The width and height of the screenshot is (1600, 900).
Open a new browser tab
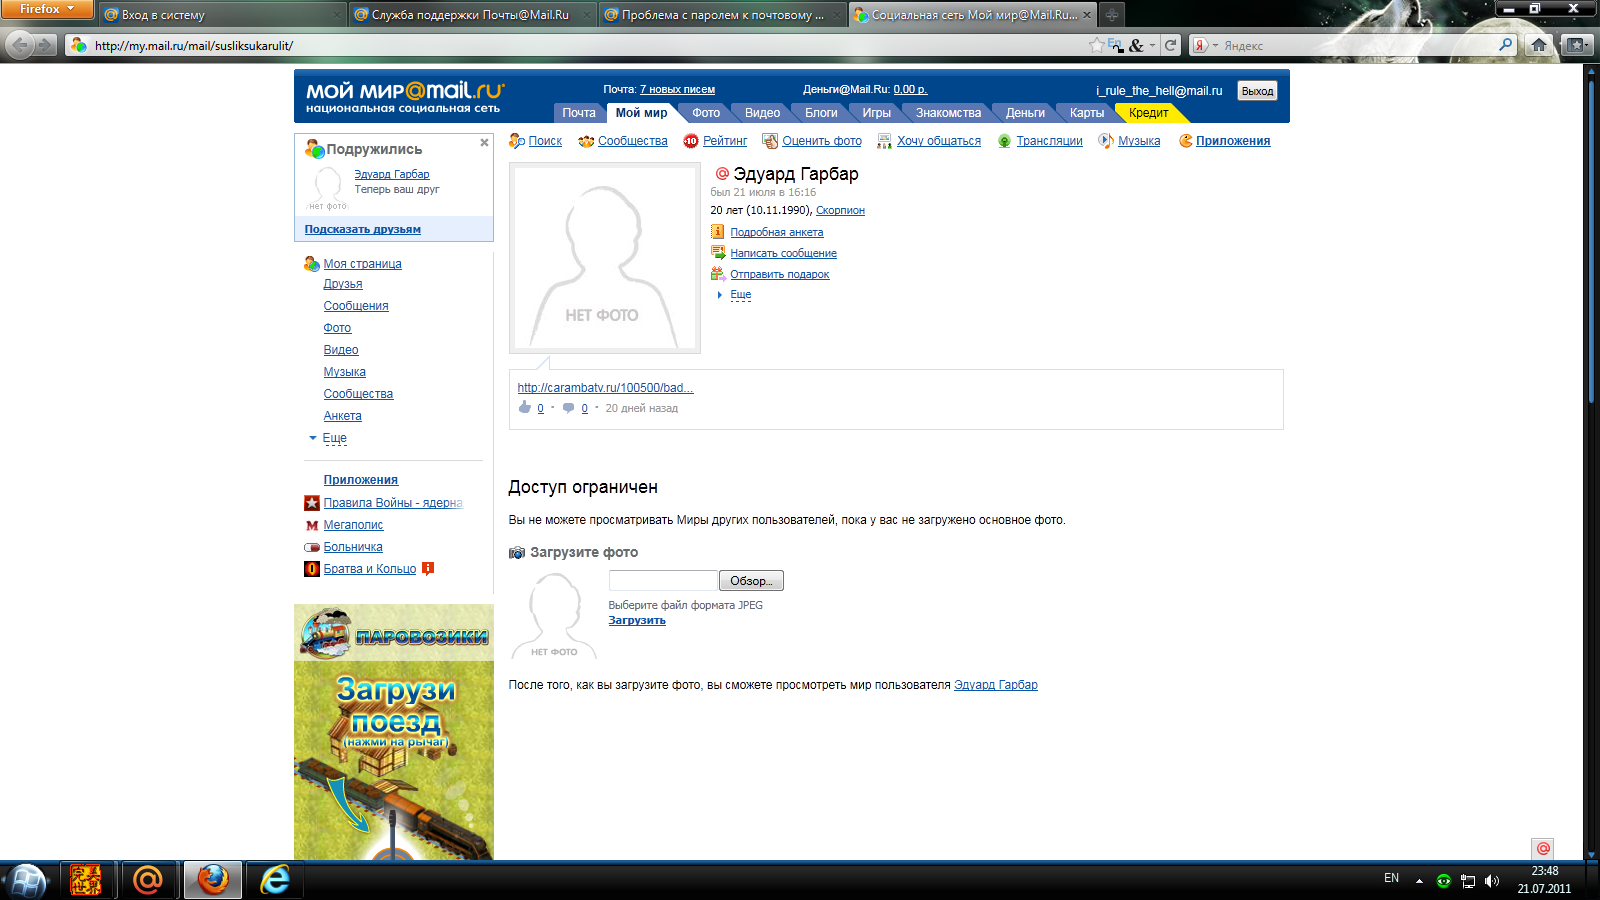1111,15
